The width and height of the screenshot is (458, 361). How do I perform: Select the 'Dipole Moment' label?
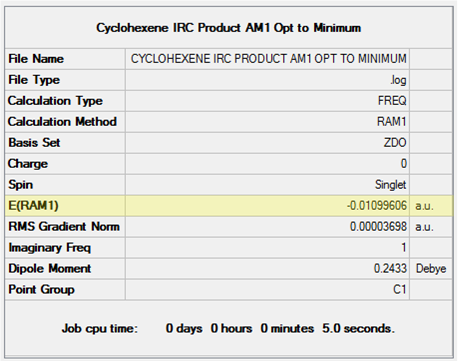click(50, 269)
